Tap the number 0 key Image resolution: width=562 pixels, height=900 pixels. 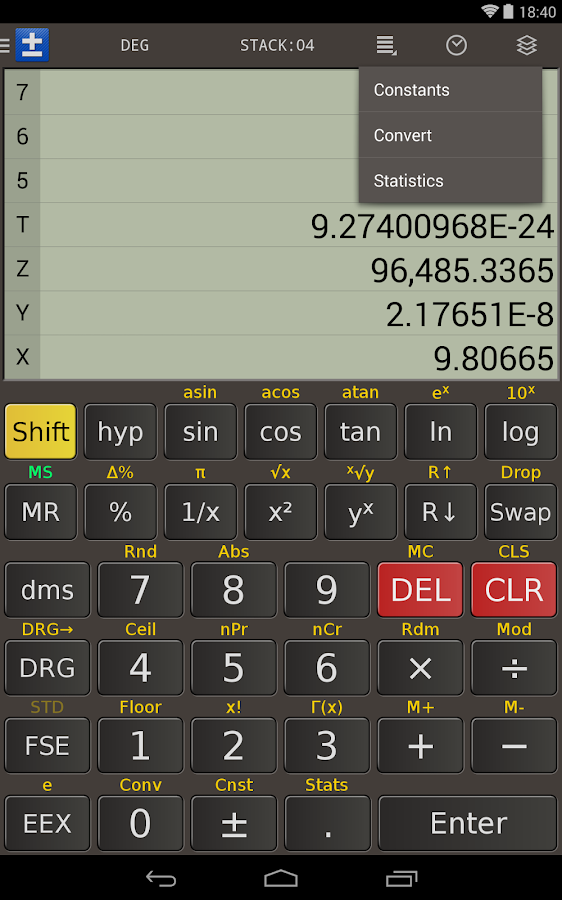pyautogui.click(x=140, y=823)
